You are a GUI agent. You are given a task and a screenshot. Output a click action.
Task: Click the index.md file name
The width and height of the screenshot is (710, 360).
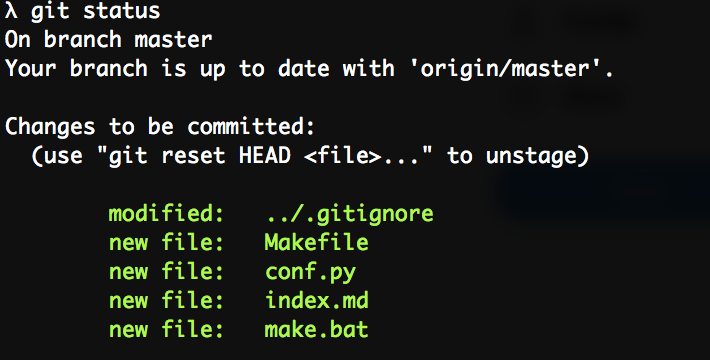click(317, 300)
